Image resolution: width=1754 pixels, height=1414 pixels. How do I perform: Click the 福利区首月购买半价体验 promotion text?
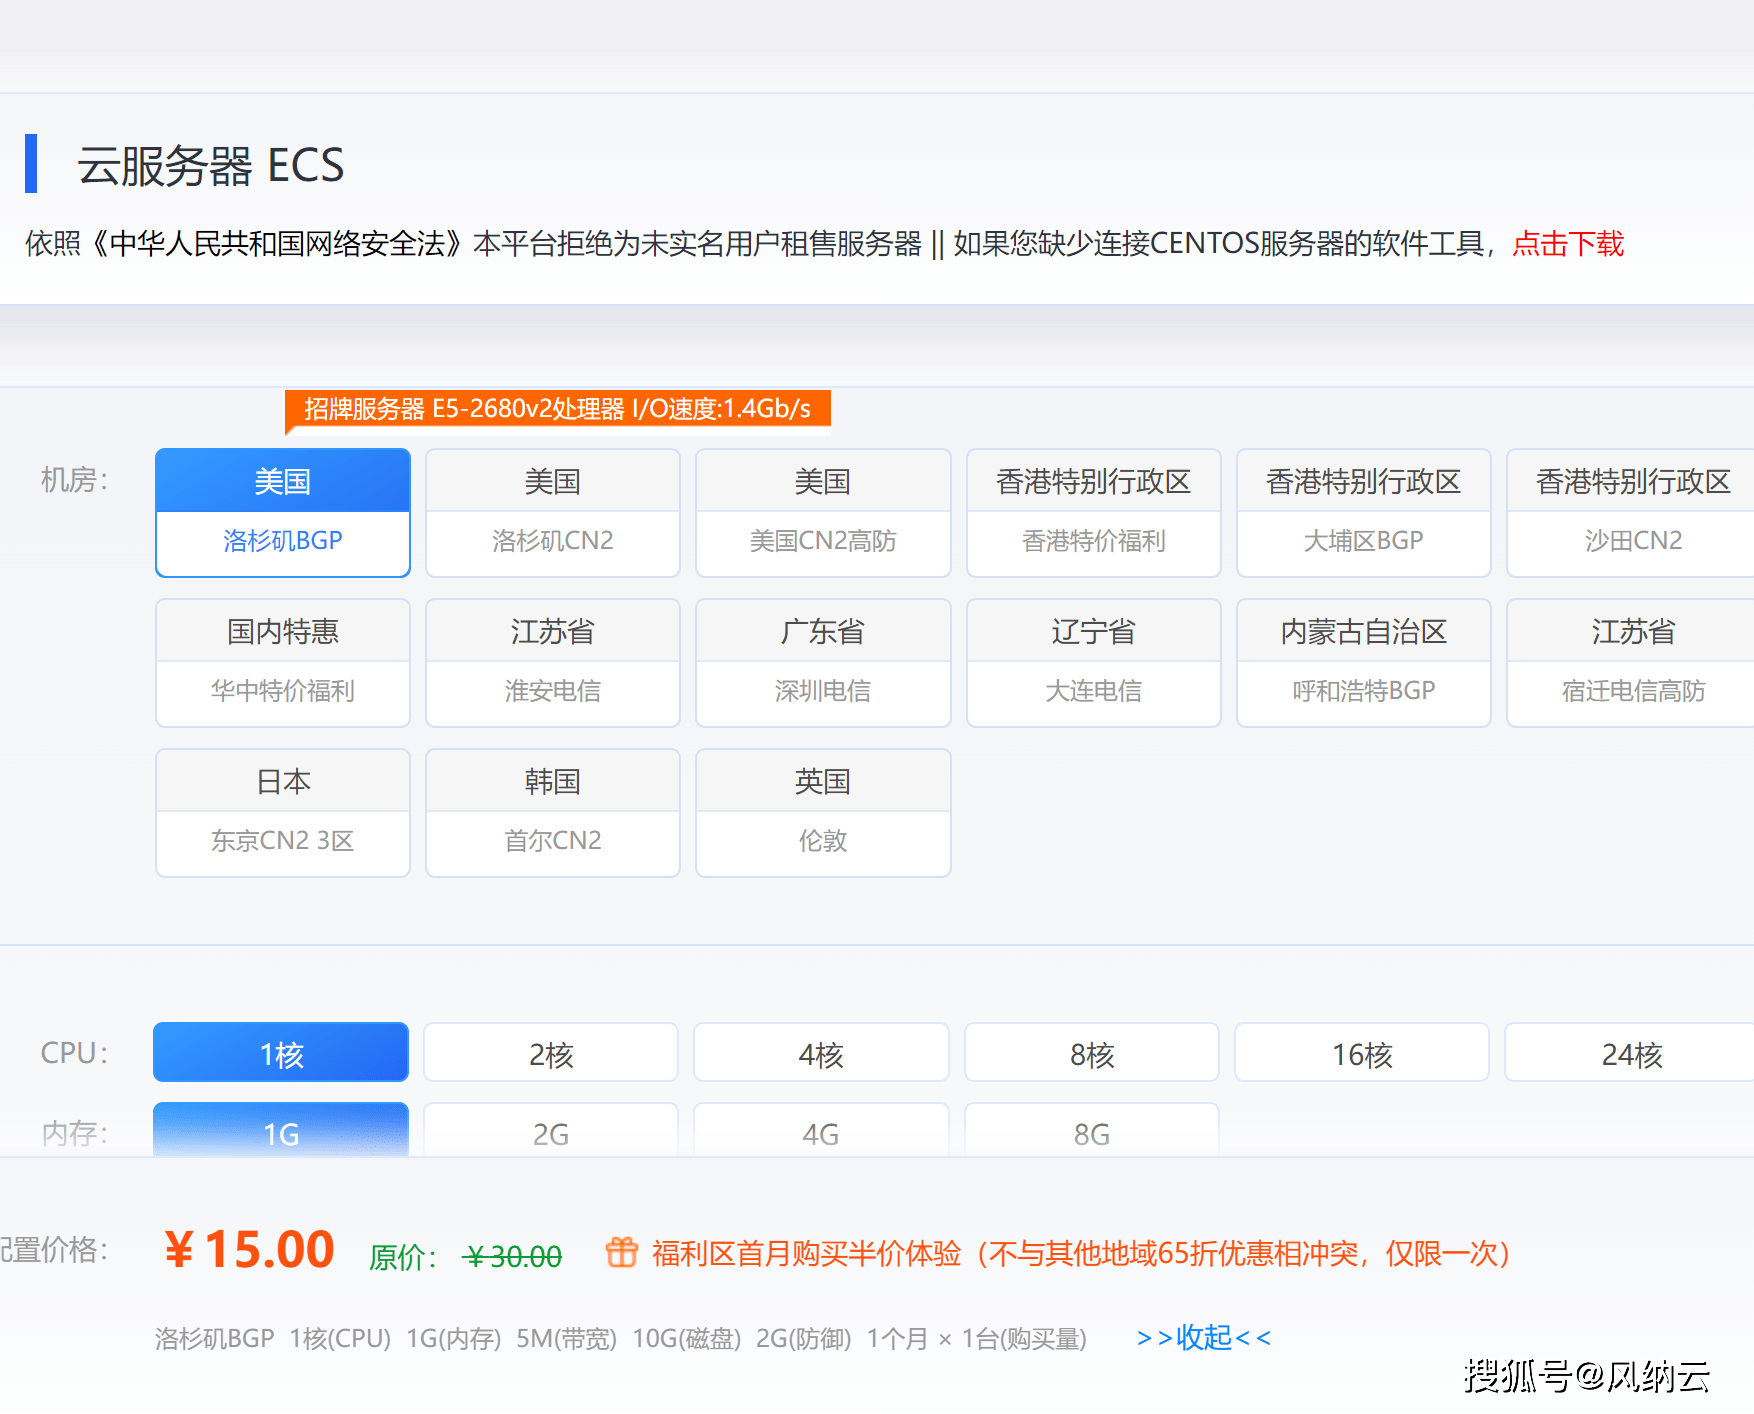point(1081,1253)
